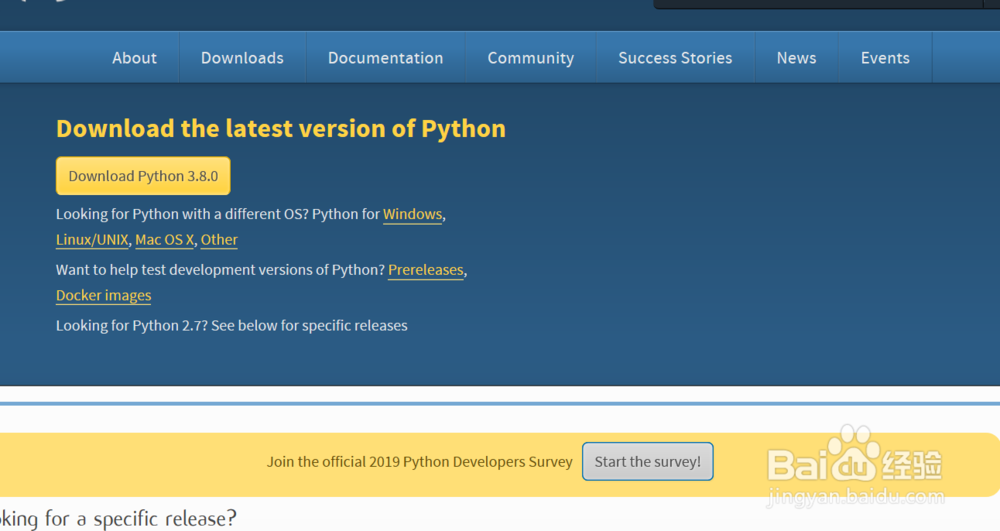Open the Documentation menu
1000x531 pixels.
click(385, 58)
